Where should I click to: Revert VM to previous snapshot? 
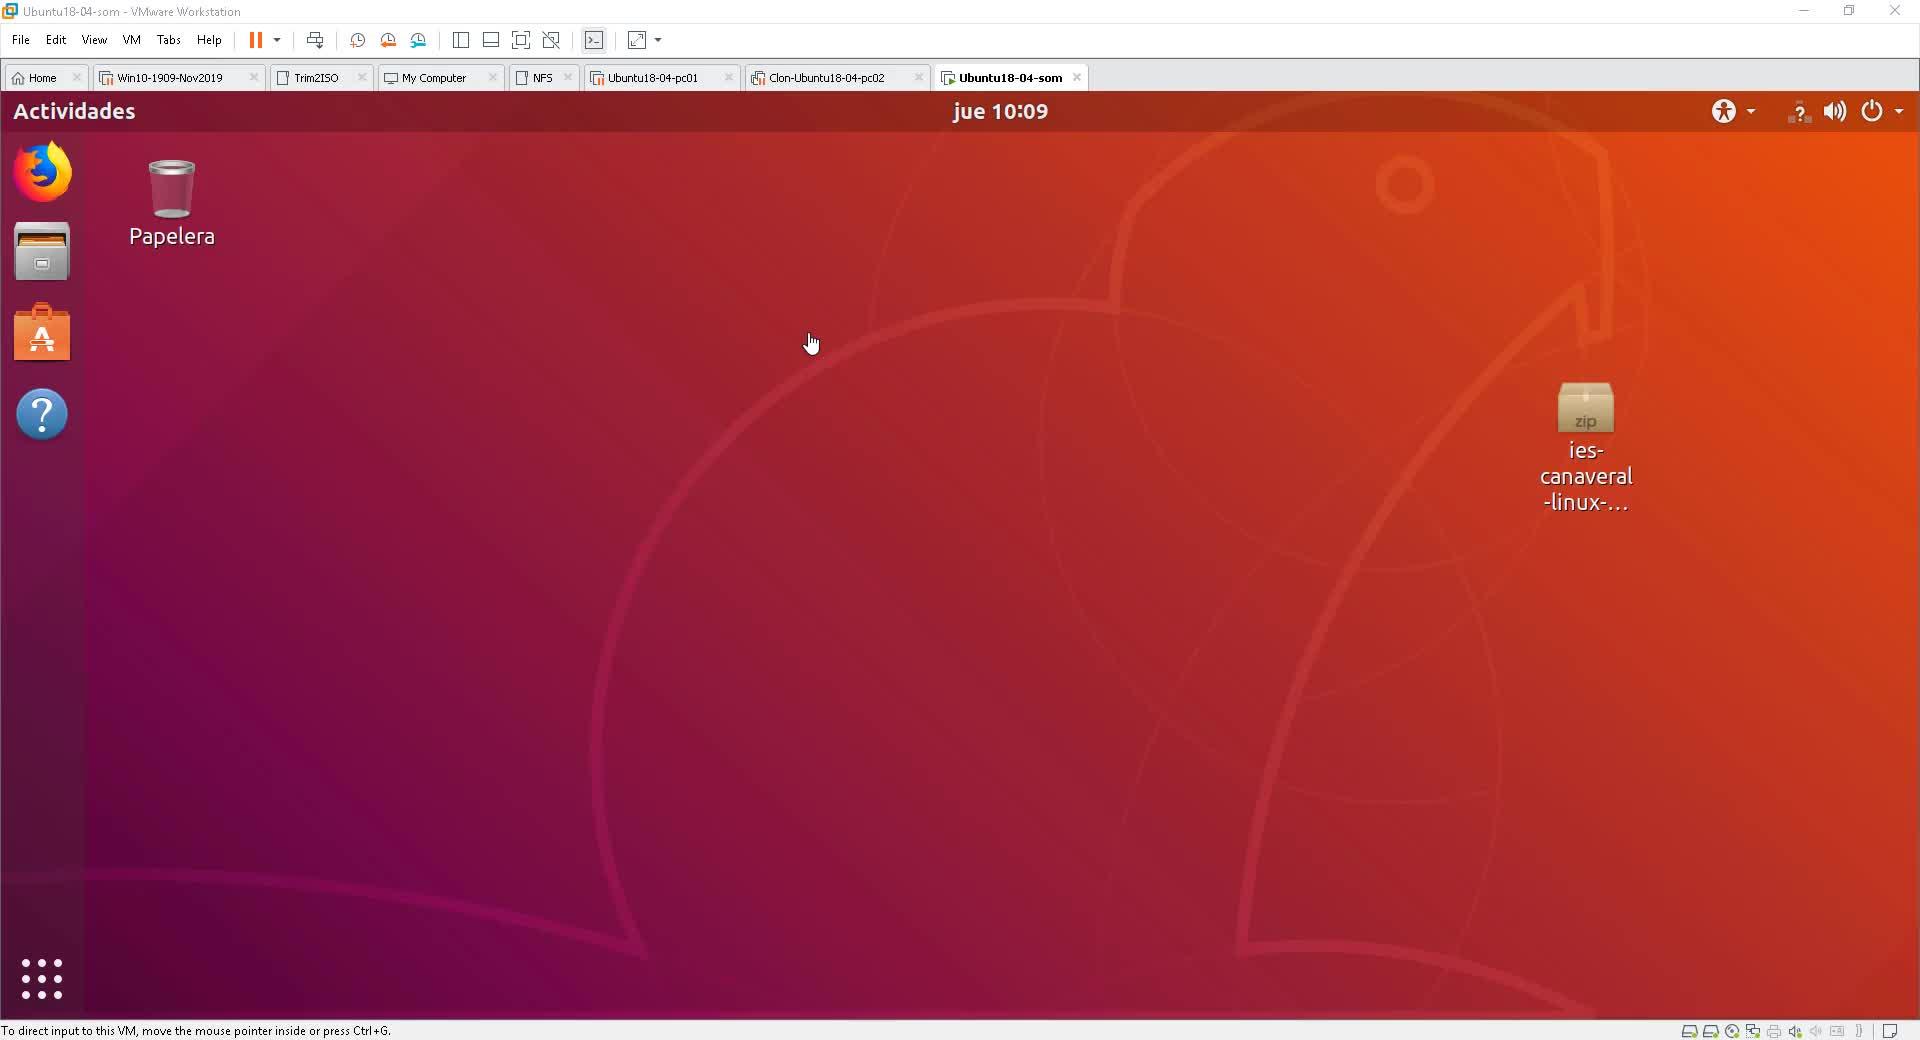(x=388, y=40)
